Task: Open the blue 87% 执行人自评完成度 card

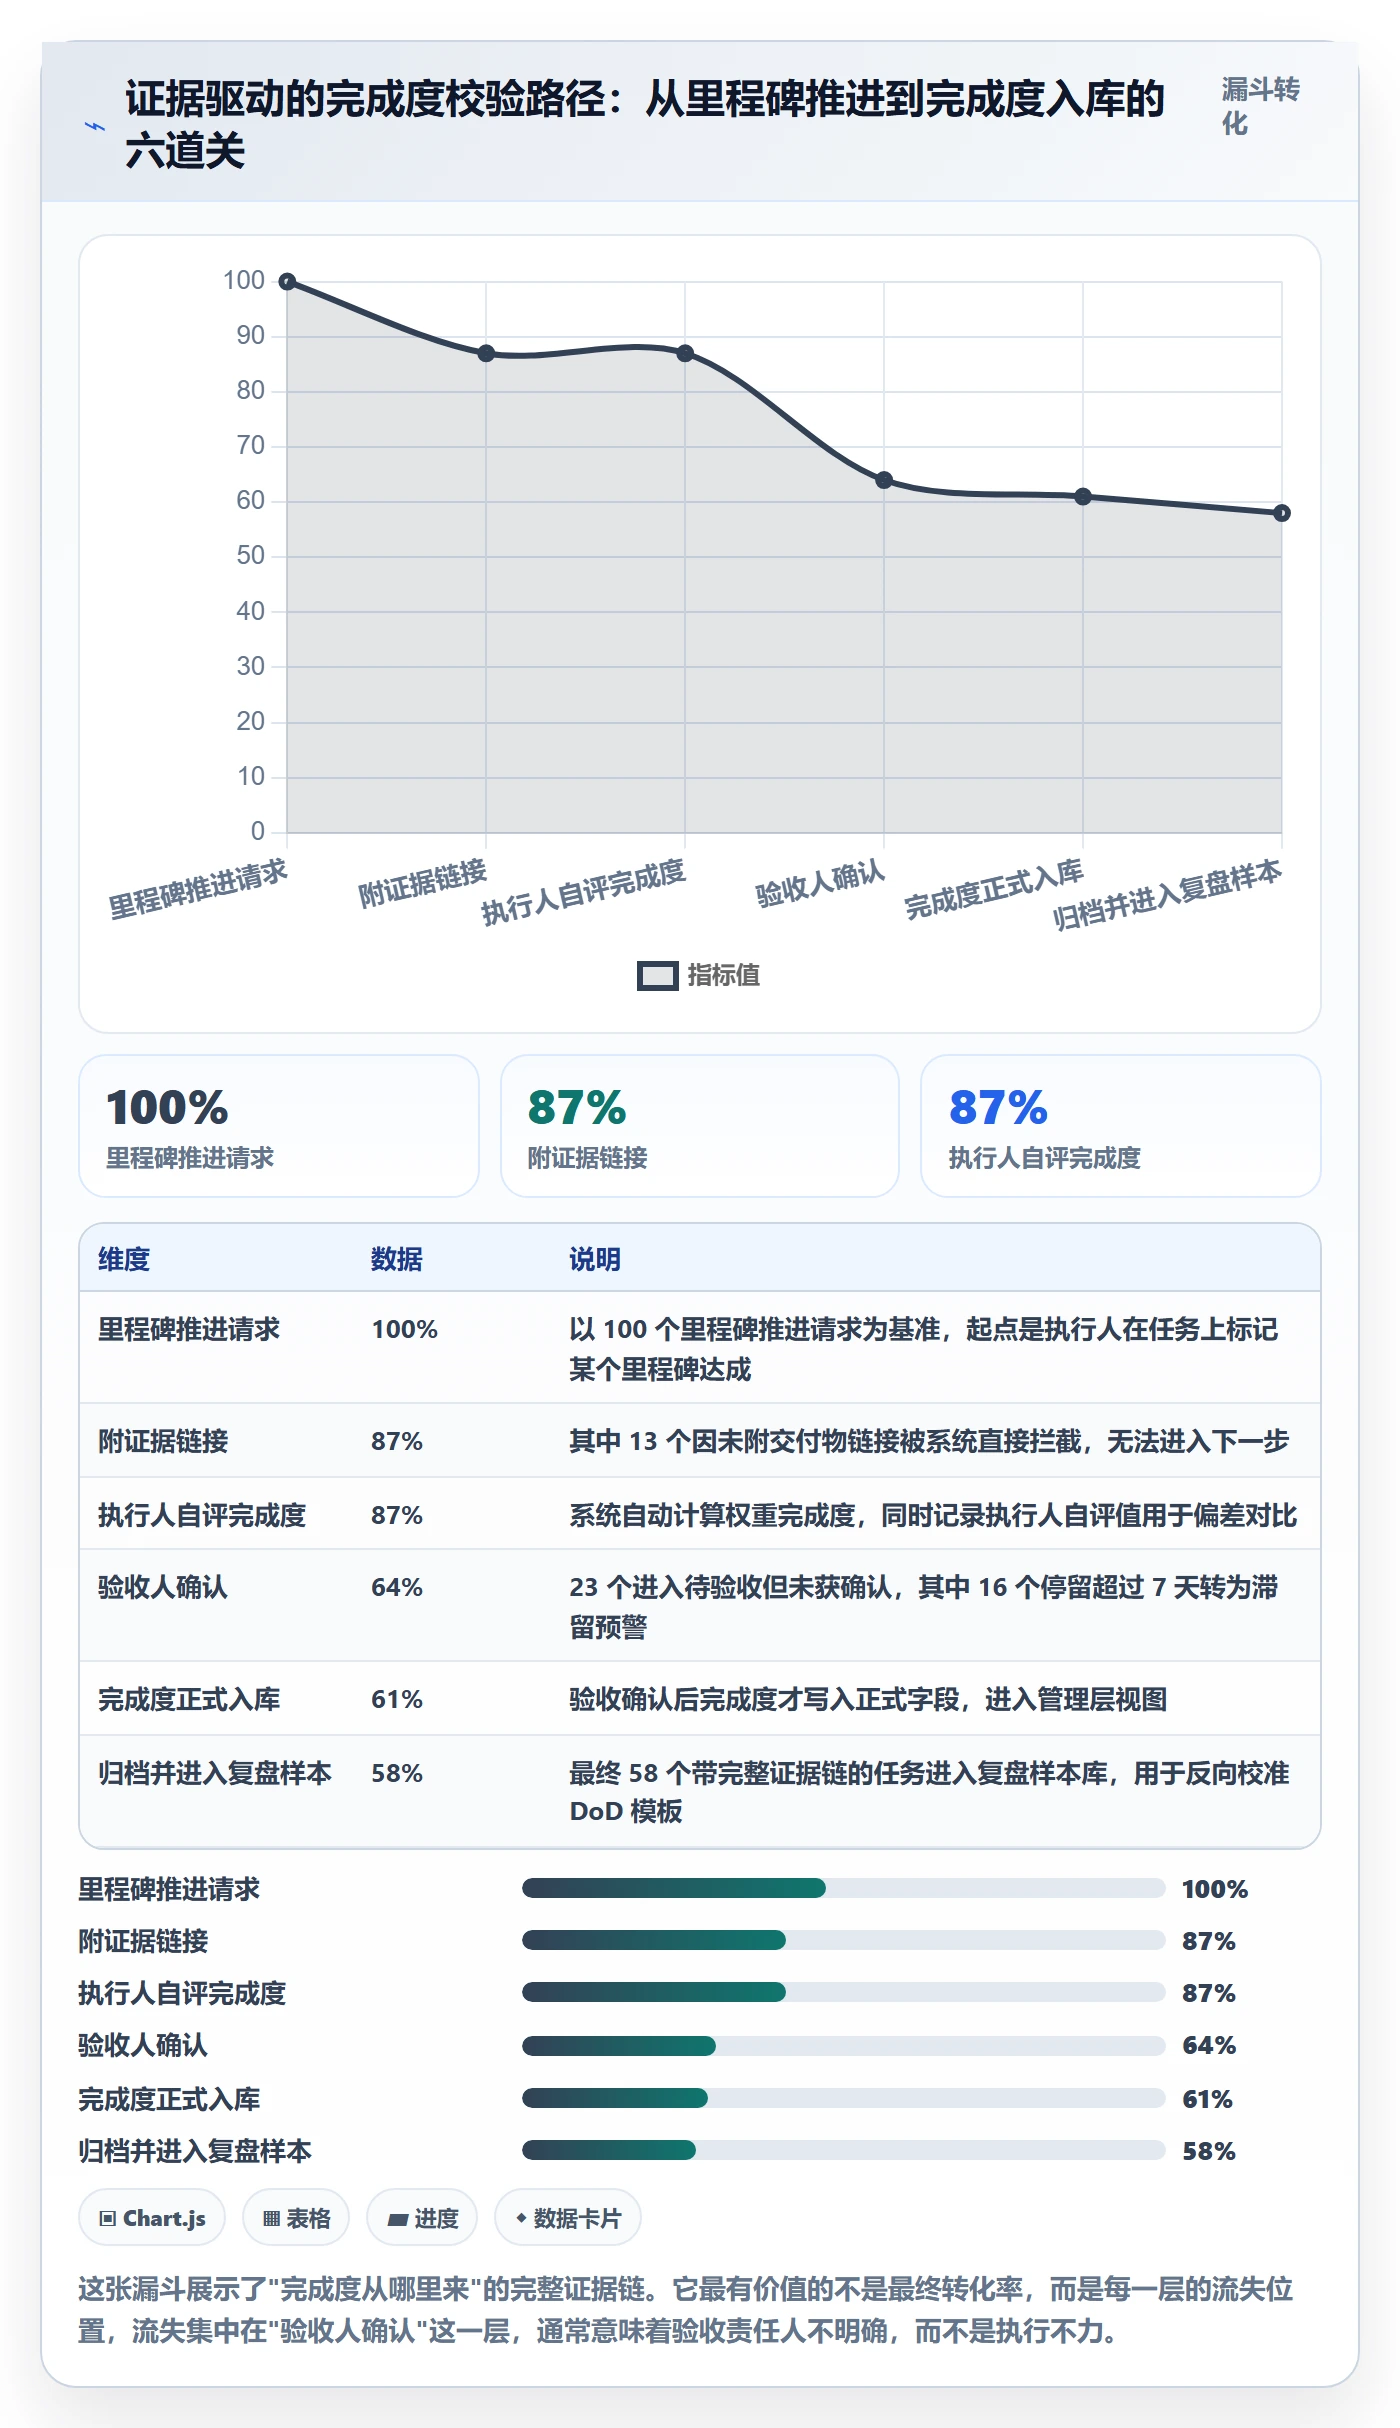Action: [1121, 1126]
